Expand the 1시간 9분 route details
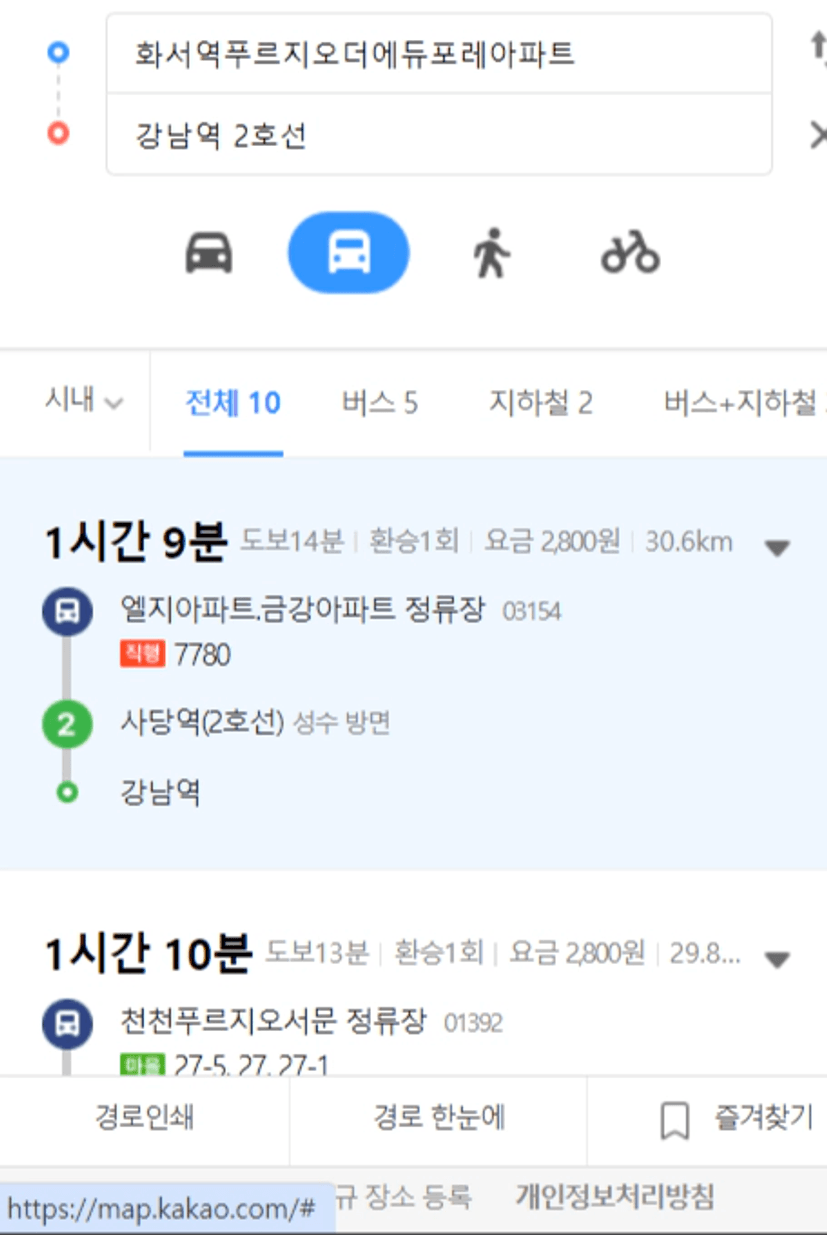The width and height of the screenshot is (827, 1235). pos(777,548)
